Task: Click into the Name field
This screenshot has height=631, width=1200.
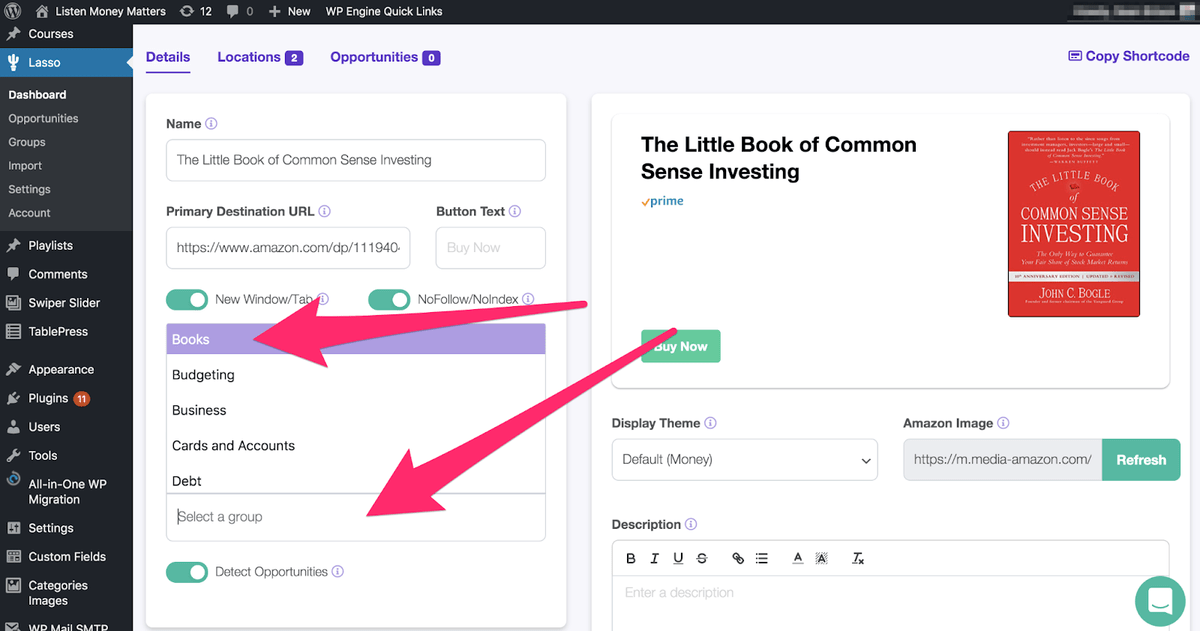Action: coord(356,160)
